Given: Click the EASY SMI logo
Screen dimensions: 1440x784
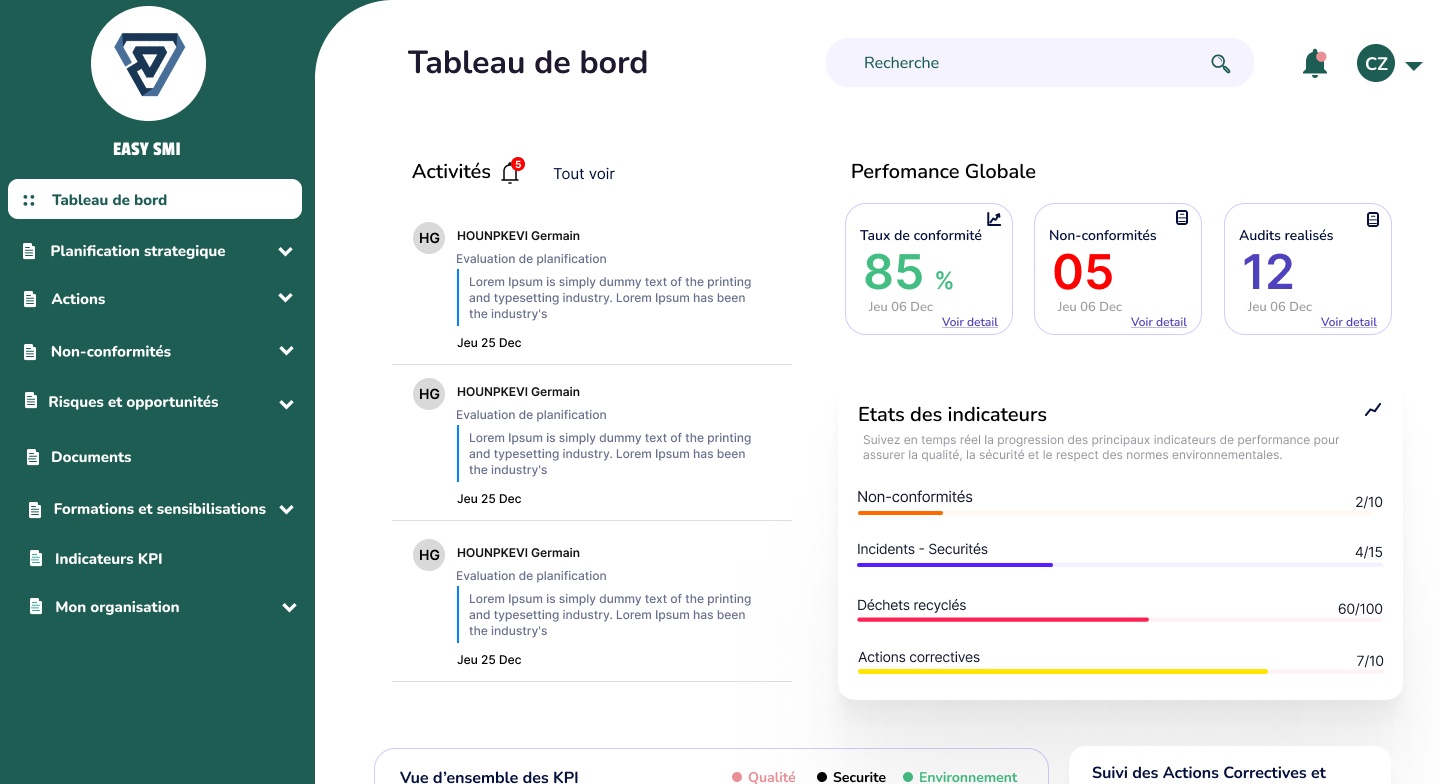Looking at the screenshot, I should (148, 63).
